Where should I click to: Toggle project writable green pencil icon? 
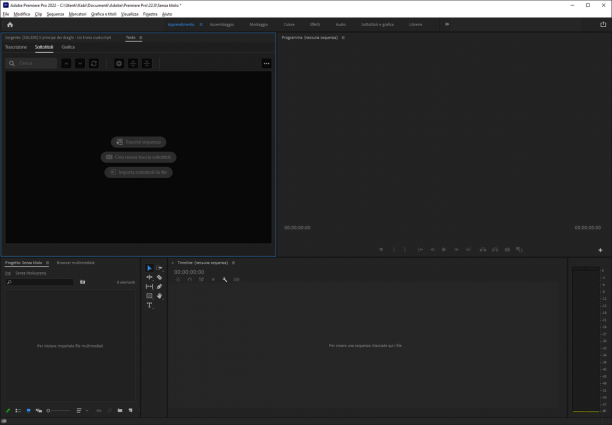pyautogui.click(x=8, y=411)
